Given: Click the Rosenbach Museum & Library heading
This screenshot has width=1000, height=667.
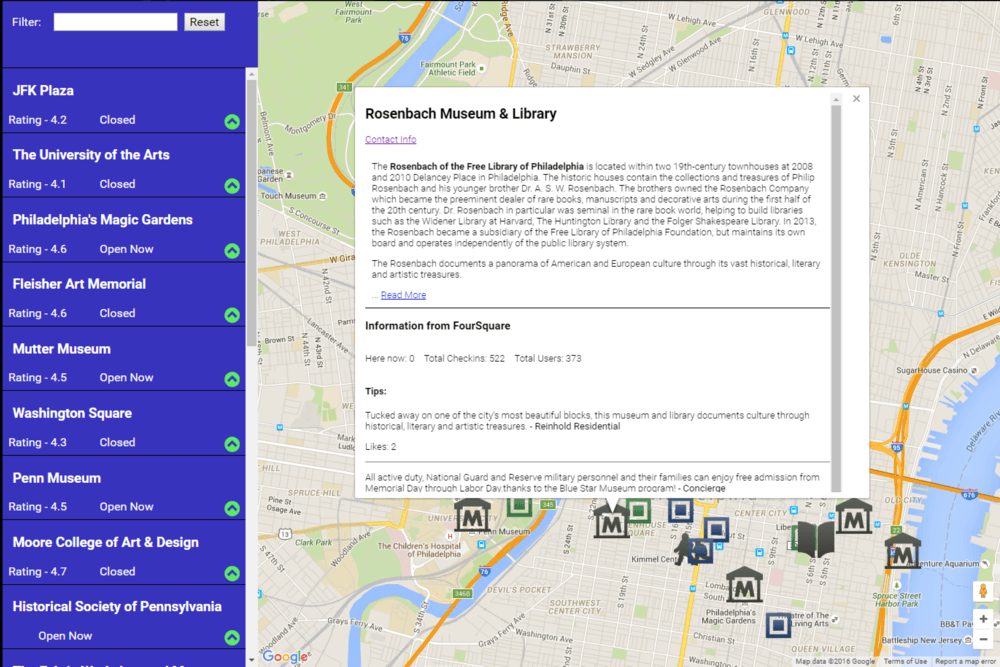Looking at the screenshot, I should (460, 114).
